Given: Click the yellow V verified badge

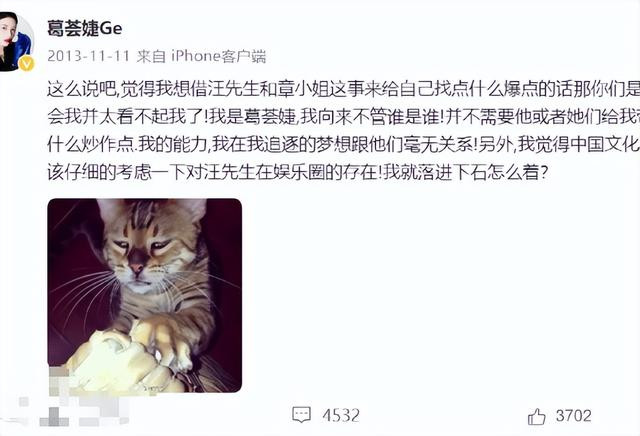Looking at the screenshot, I should pyautogui.click(x=27, y=64).
